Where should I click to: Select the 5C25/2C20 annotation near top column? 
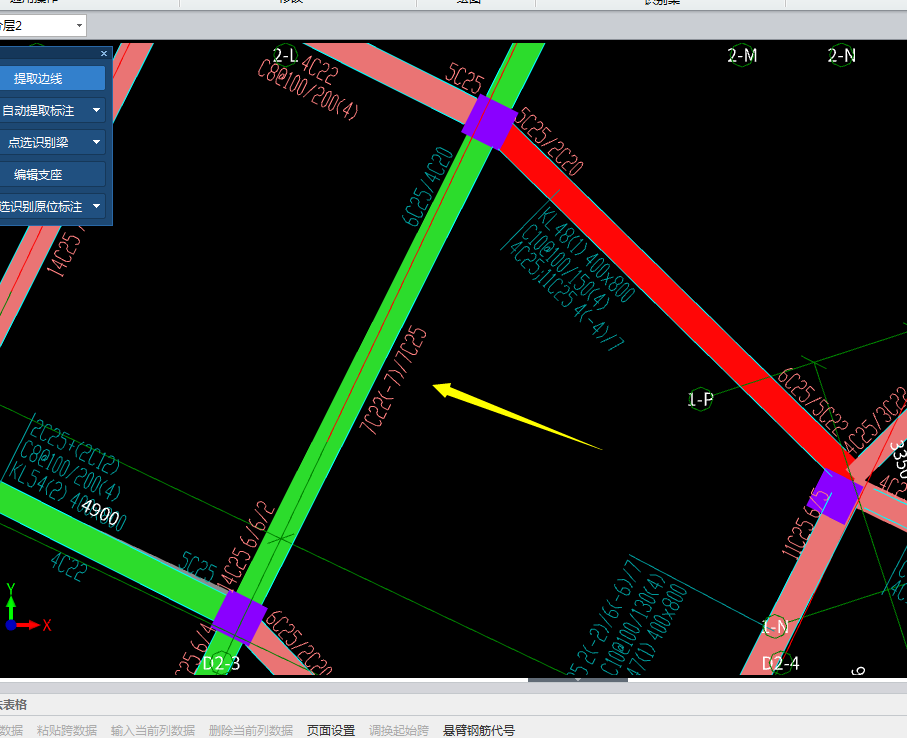coord(548,141)
